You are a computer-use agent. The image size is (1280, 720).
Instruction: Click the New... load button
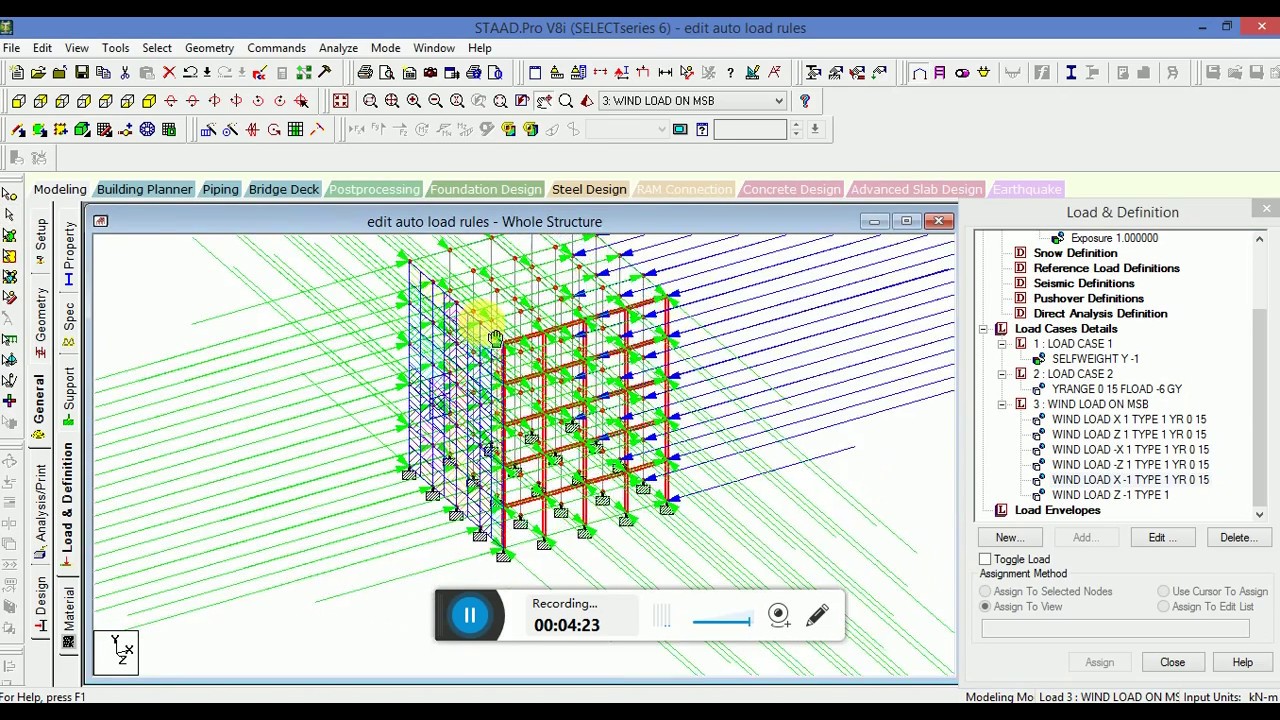point(1010,538)
